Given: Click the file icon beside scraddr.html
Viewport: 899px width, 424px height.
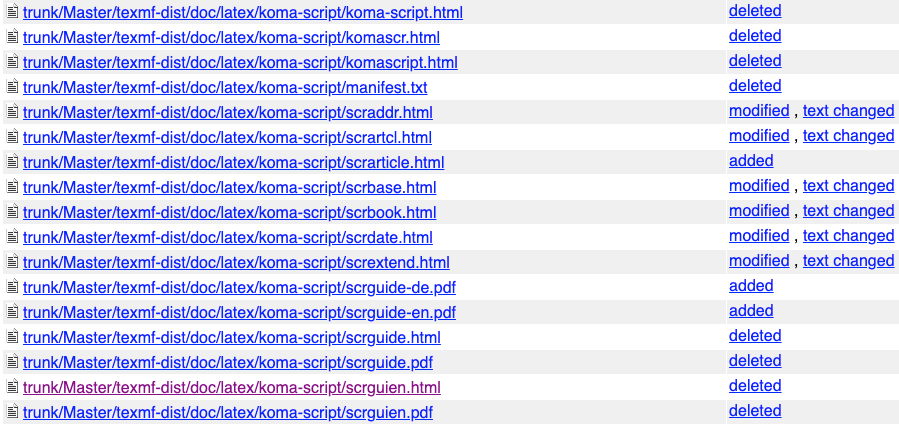Looking at the screenshot, I should [x=13, y=113].
